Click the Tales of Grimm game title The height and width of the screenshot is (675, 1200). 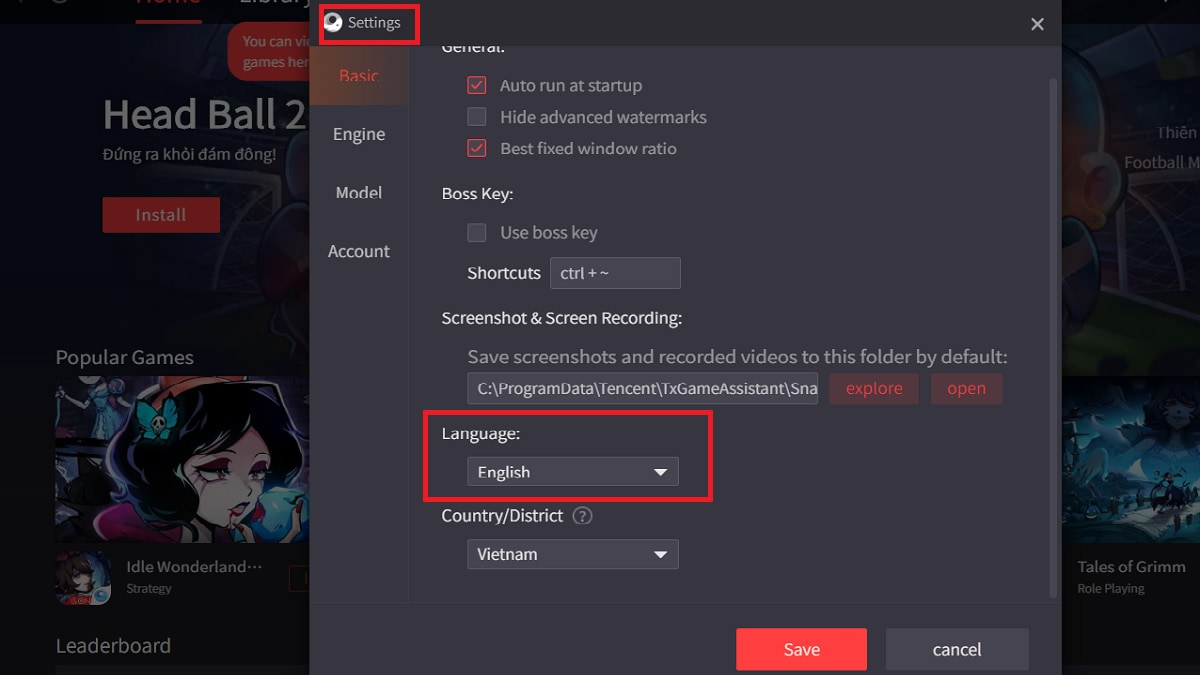(1131, 567)
